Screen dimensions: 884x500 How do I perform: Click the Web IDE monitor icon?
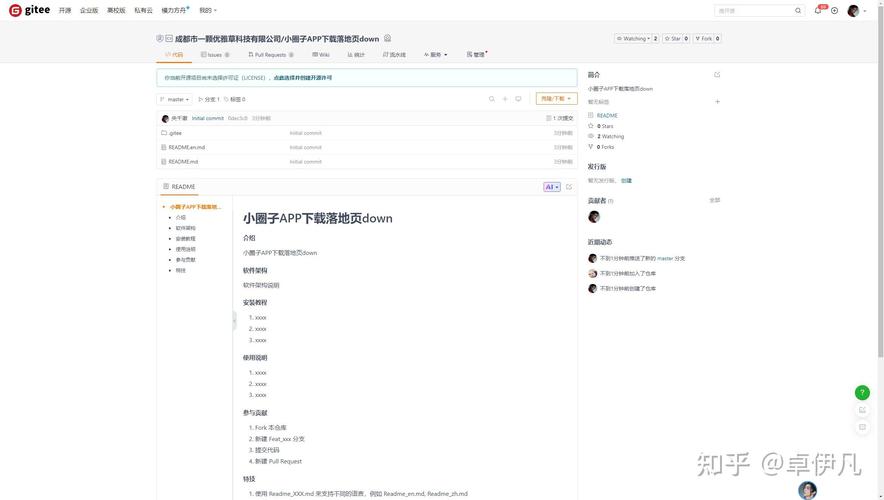pos(518,99)
